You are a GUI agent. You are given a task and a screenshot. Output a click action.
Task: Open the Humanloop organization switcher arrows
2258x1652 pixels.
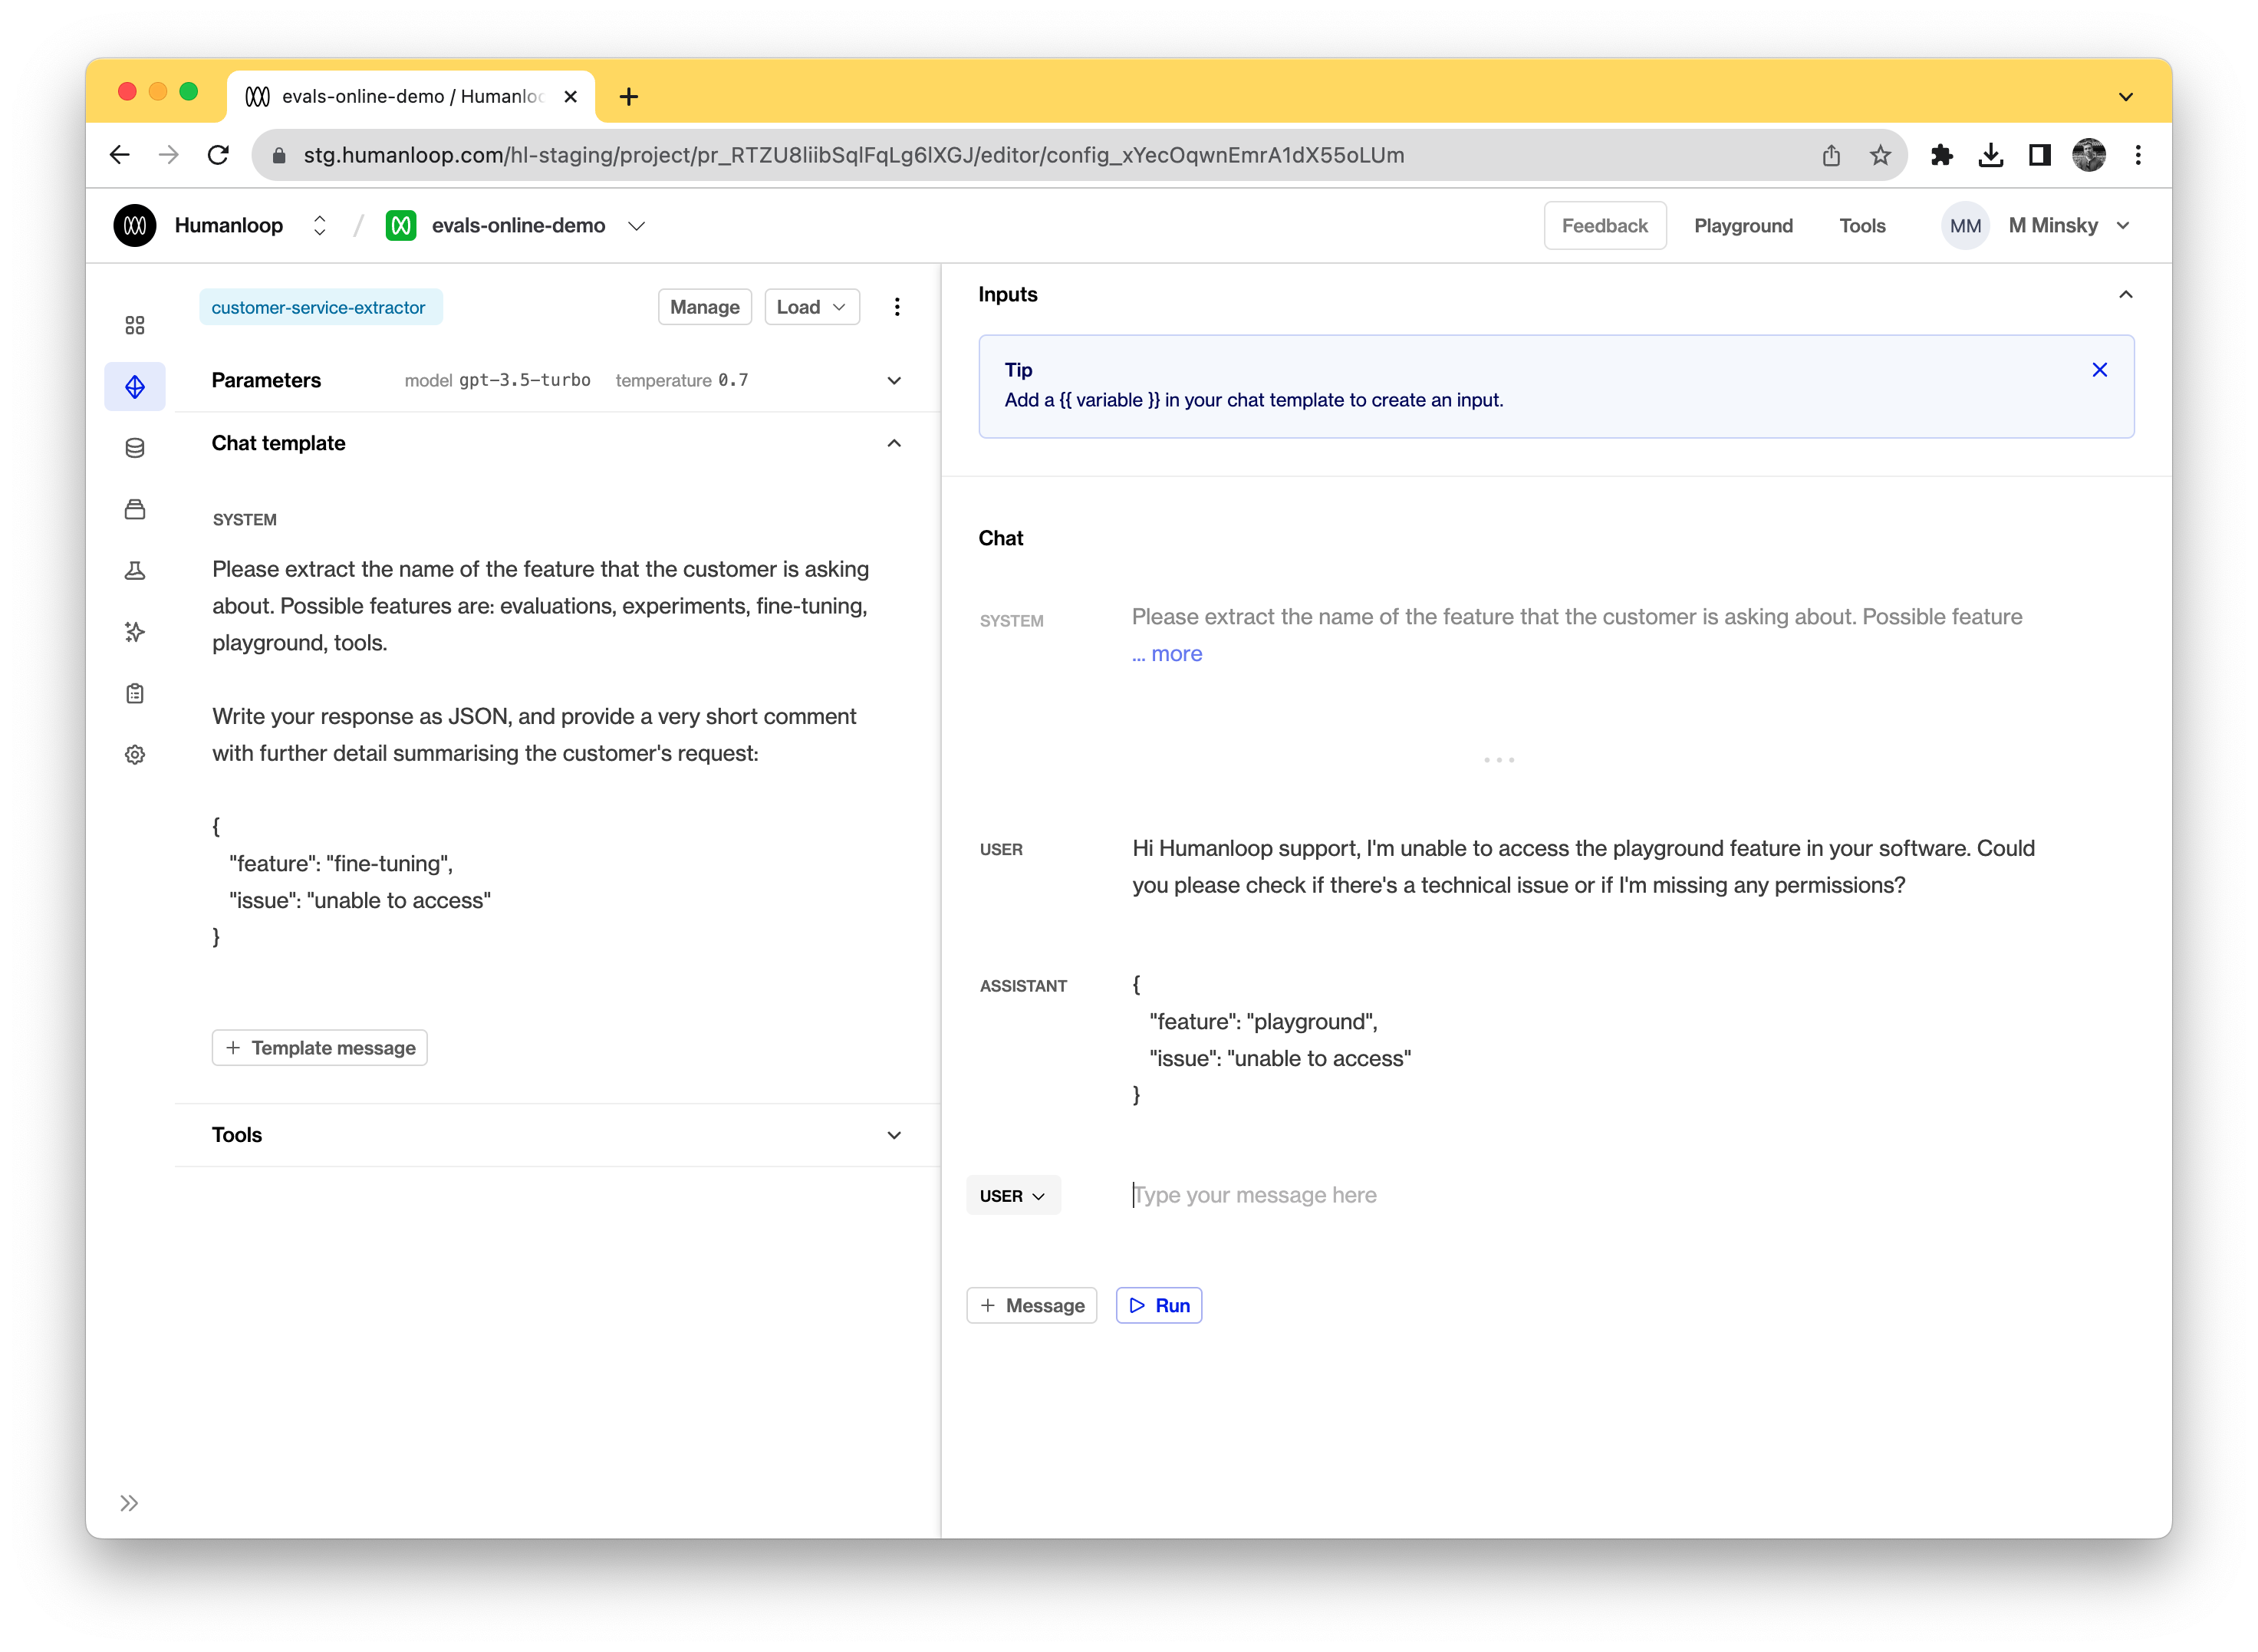[x=320, y=225]
